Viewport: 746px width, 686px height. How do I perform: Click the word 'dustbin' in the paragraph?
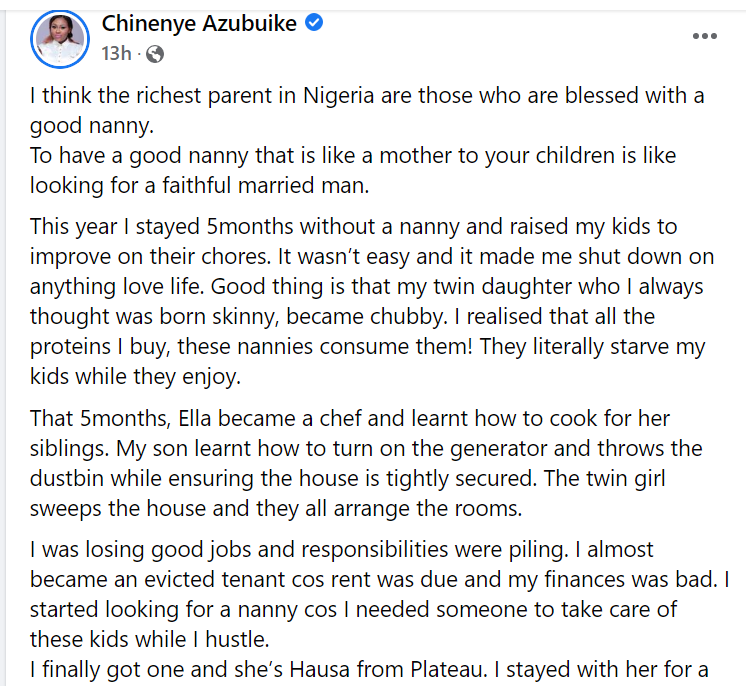(x=67, y=479)
